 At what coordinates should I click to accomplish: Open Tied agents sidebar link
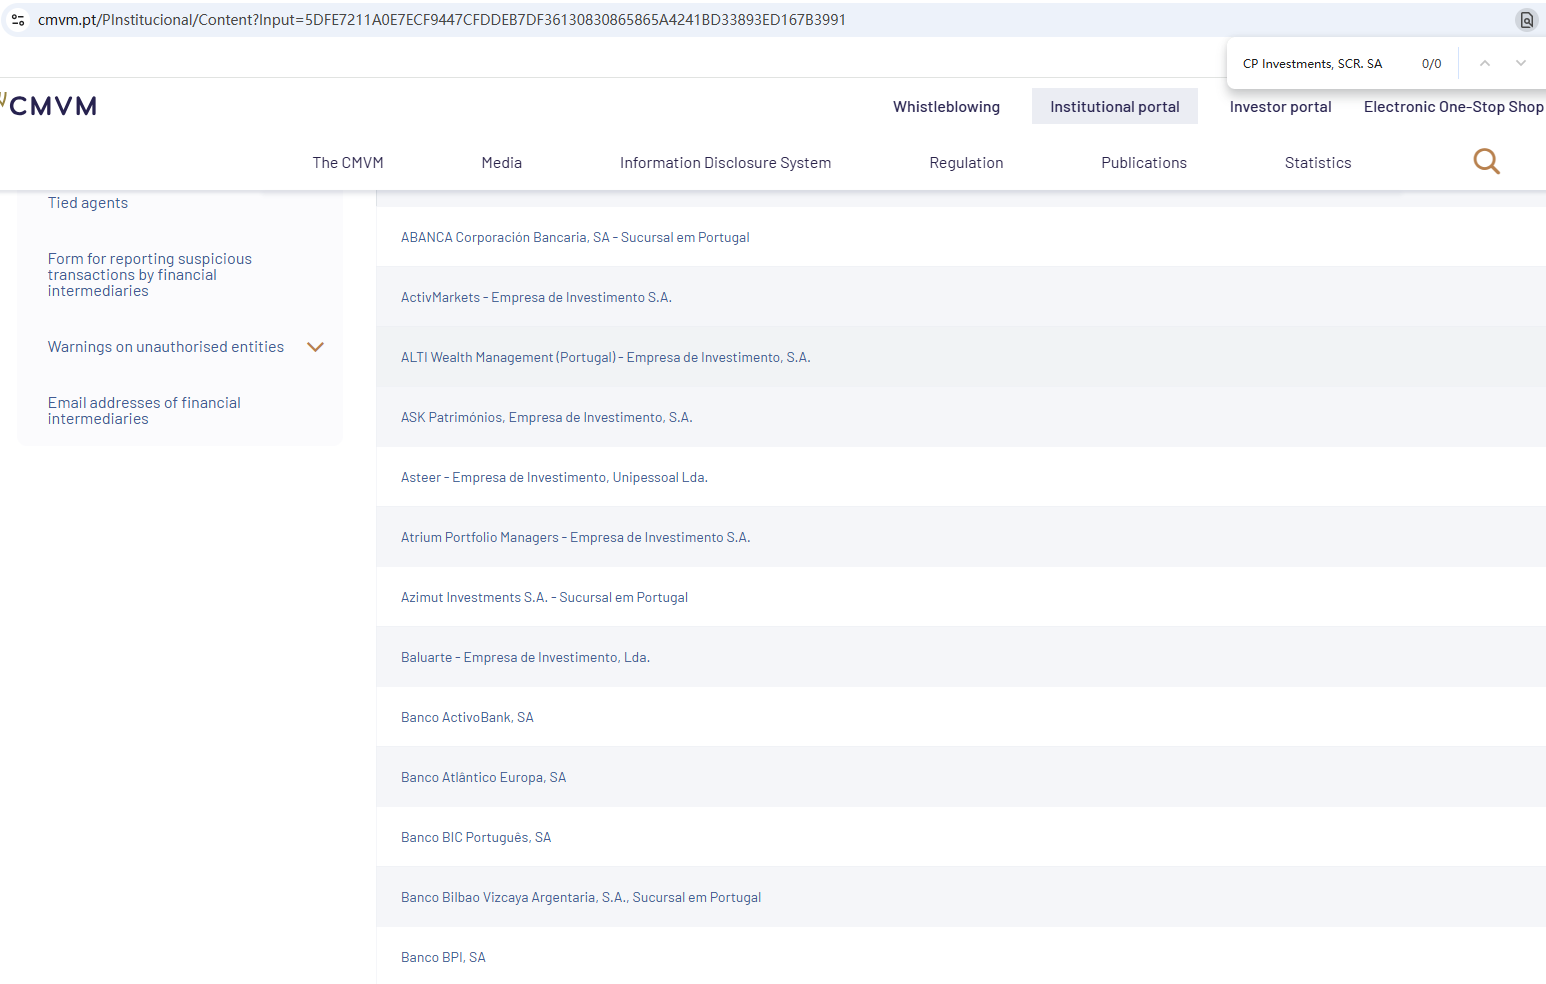click(88, 203)
